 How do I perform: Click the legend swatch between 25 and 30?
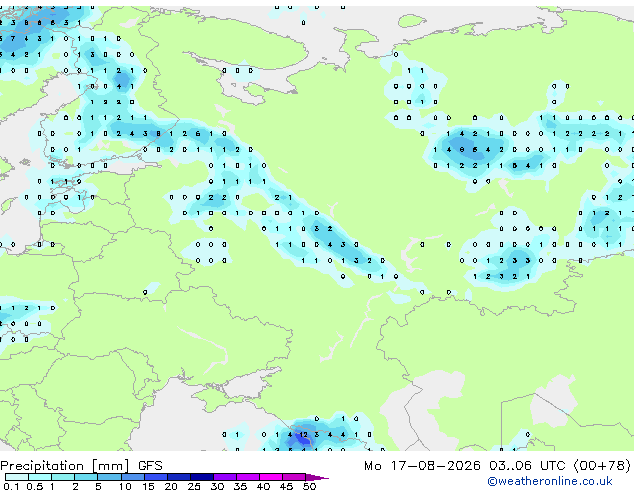pos(201,477)
